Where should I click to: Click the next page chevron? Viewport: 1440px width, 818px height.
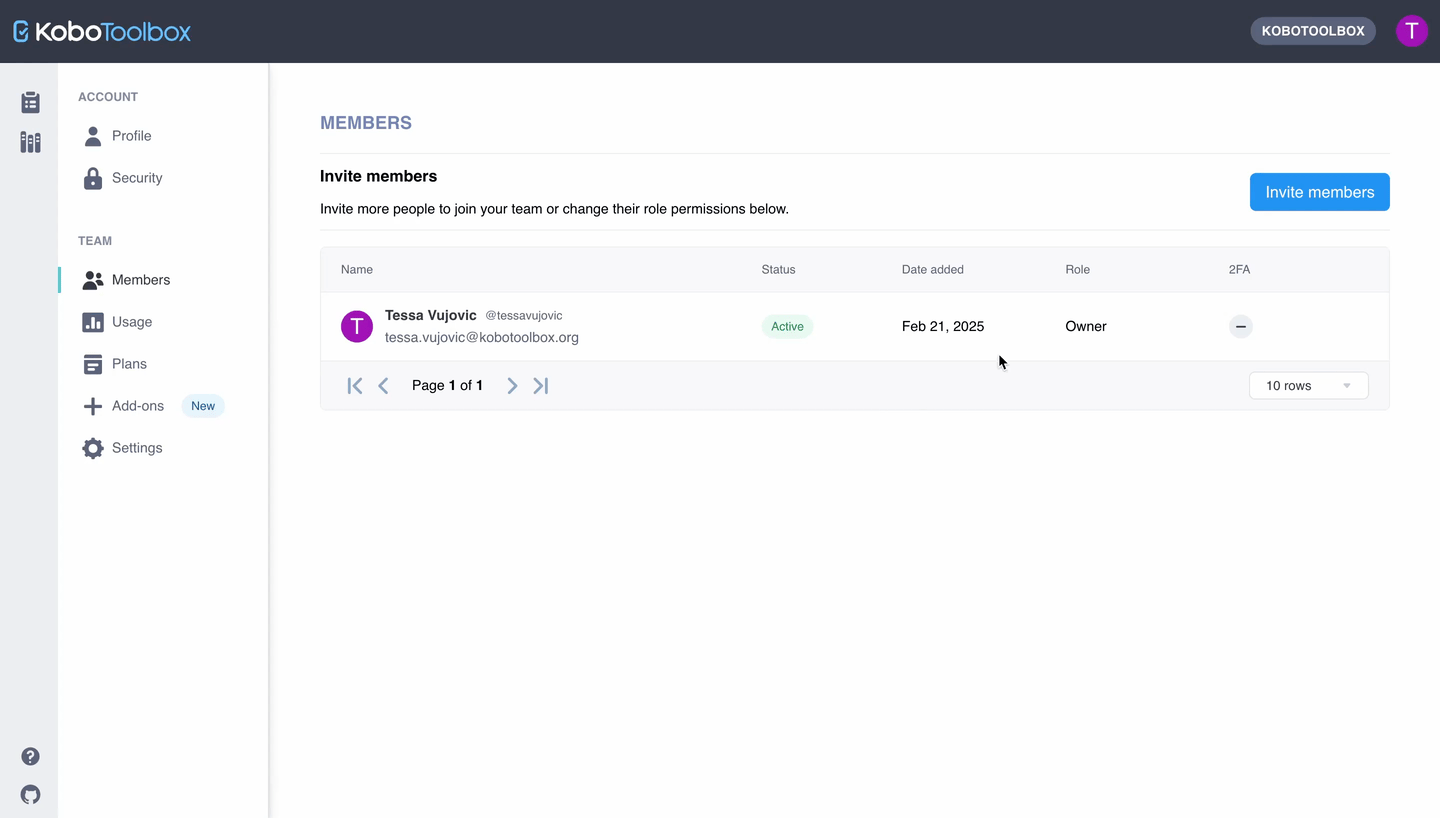coord(512,385)
